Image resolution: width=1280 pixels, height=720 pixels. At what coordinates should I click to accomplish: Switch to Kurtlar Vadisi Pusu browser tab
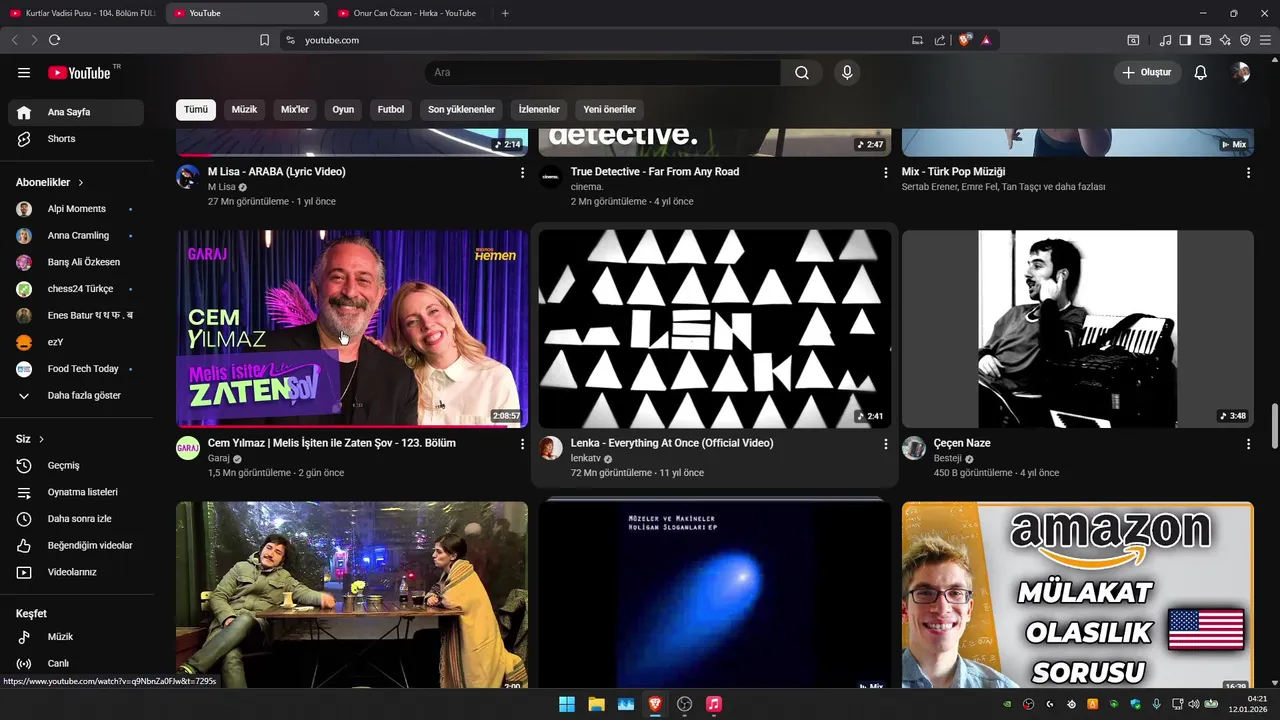coord(82,13)
